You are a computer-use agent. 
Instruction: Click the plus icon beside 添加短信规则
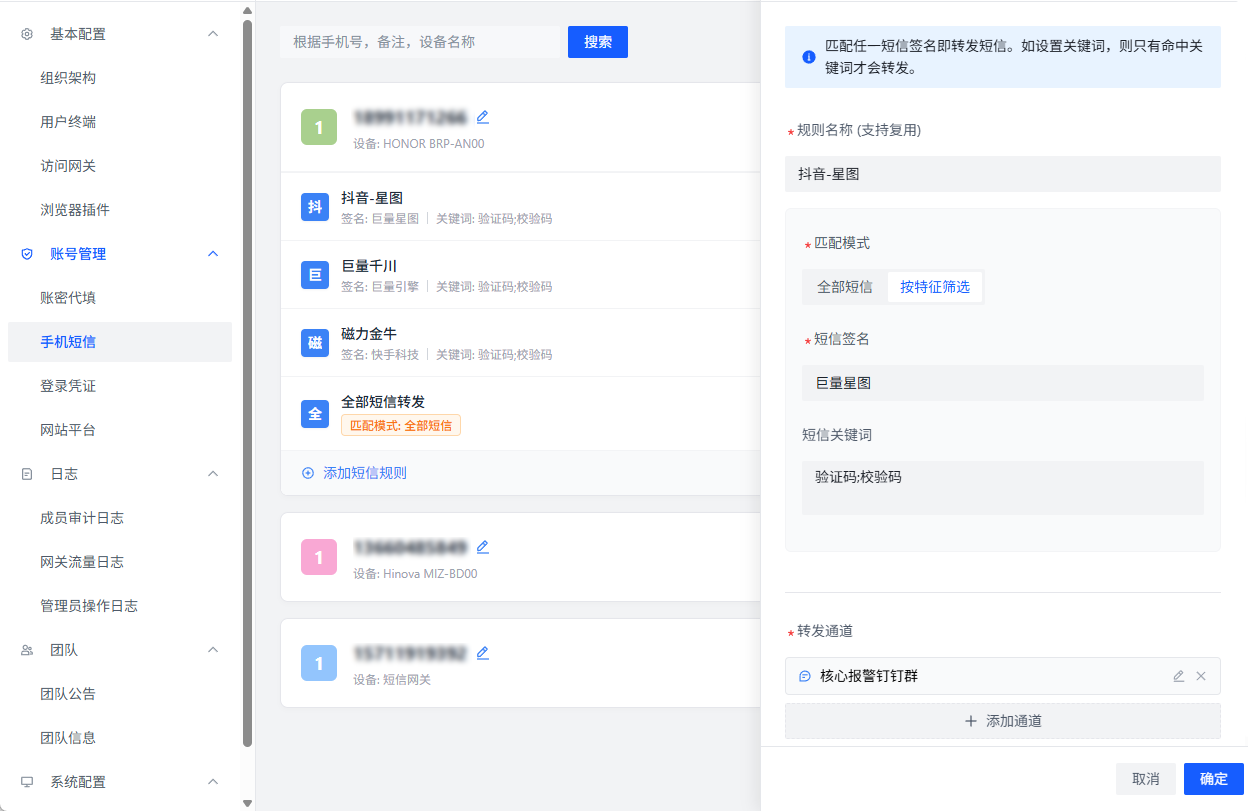point(307,473)
